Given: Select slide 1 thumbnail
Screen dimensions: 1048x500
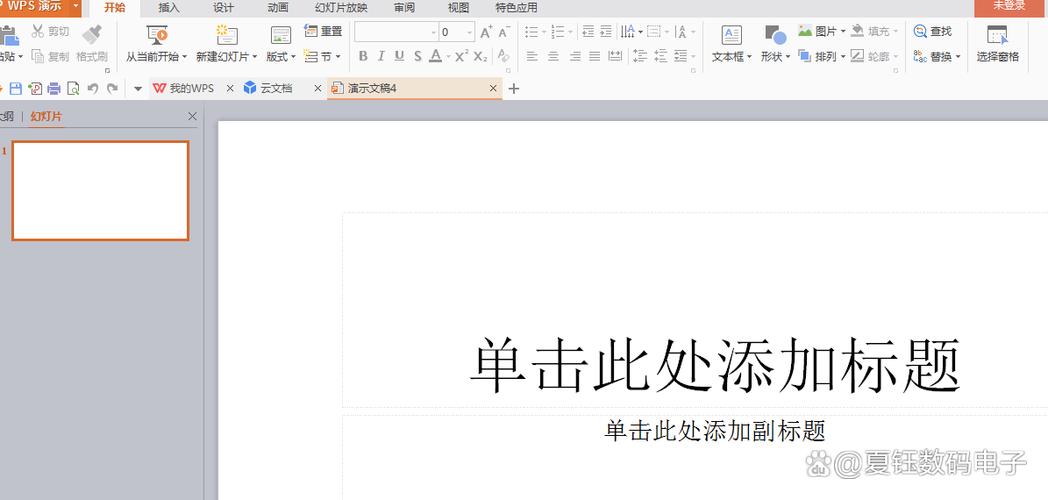Looking at the screenshot, I should point(100,191).
